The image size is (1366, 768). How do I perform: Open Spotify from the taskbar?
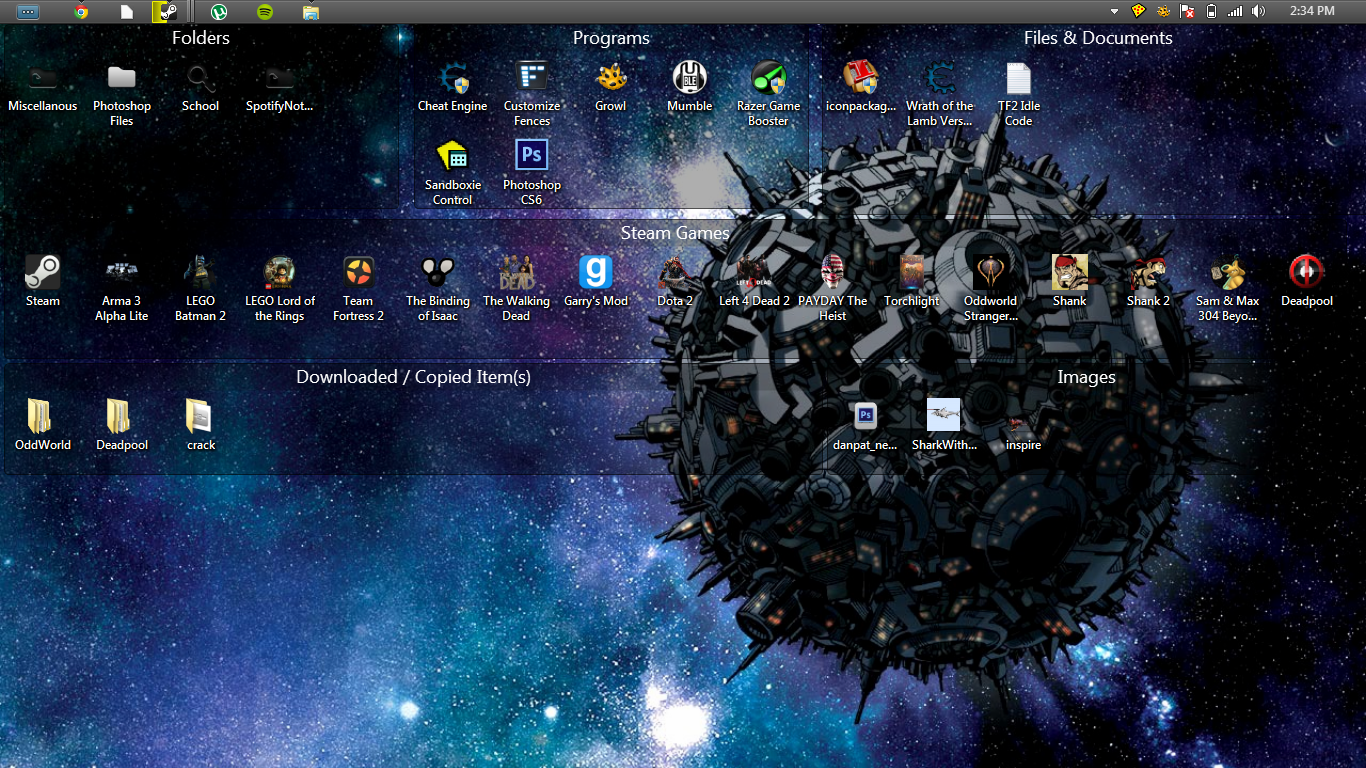click(x=265, y=12)
